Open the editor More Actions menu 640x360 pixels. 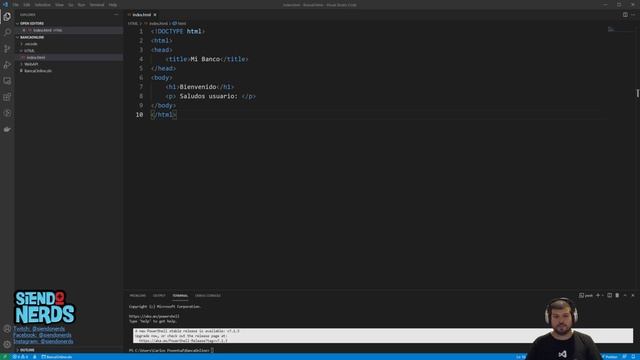tap(633, 15)
